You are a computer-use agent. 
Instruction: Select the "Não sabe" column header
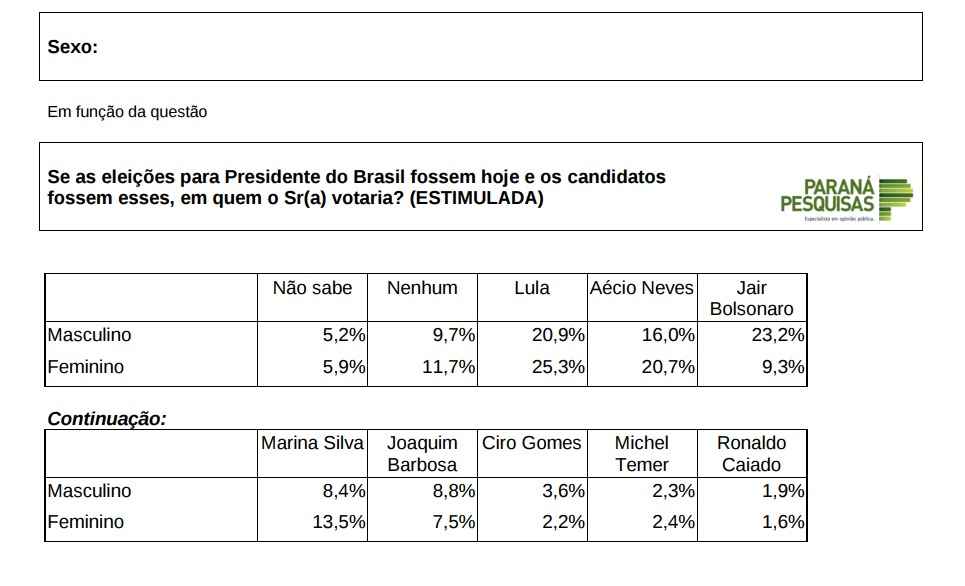point(312,288)
